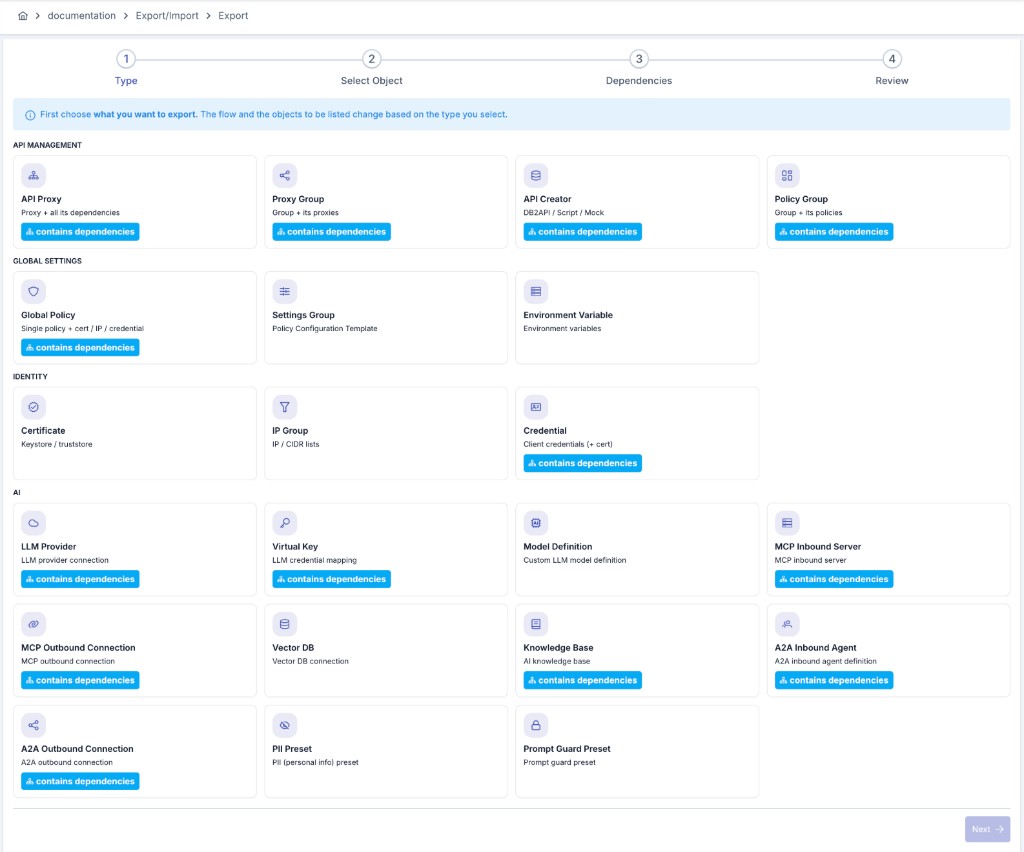The image size is (1024, 852).
Task: Select the MCP Inbound Server icon
Action: tap(787, 523)
